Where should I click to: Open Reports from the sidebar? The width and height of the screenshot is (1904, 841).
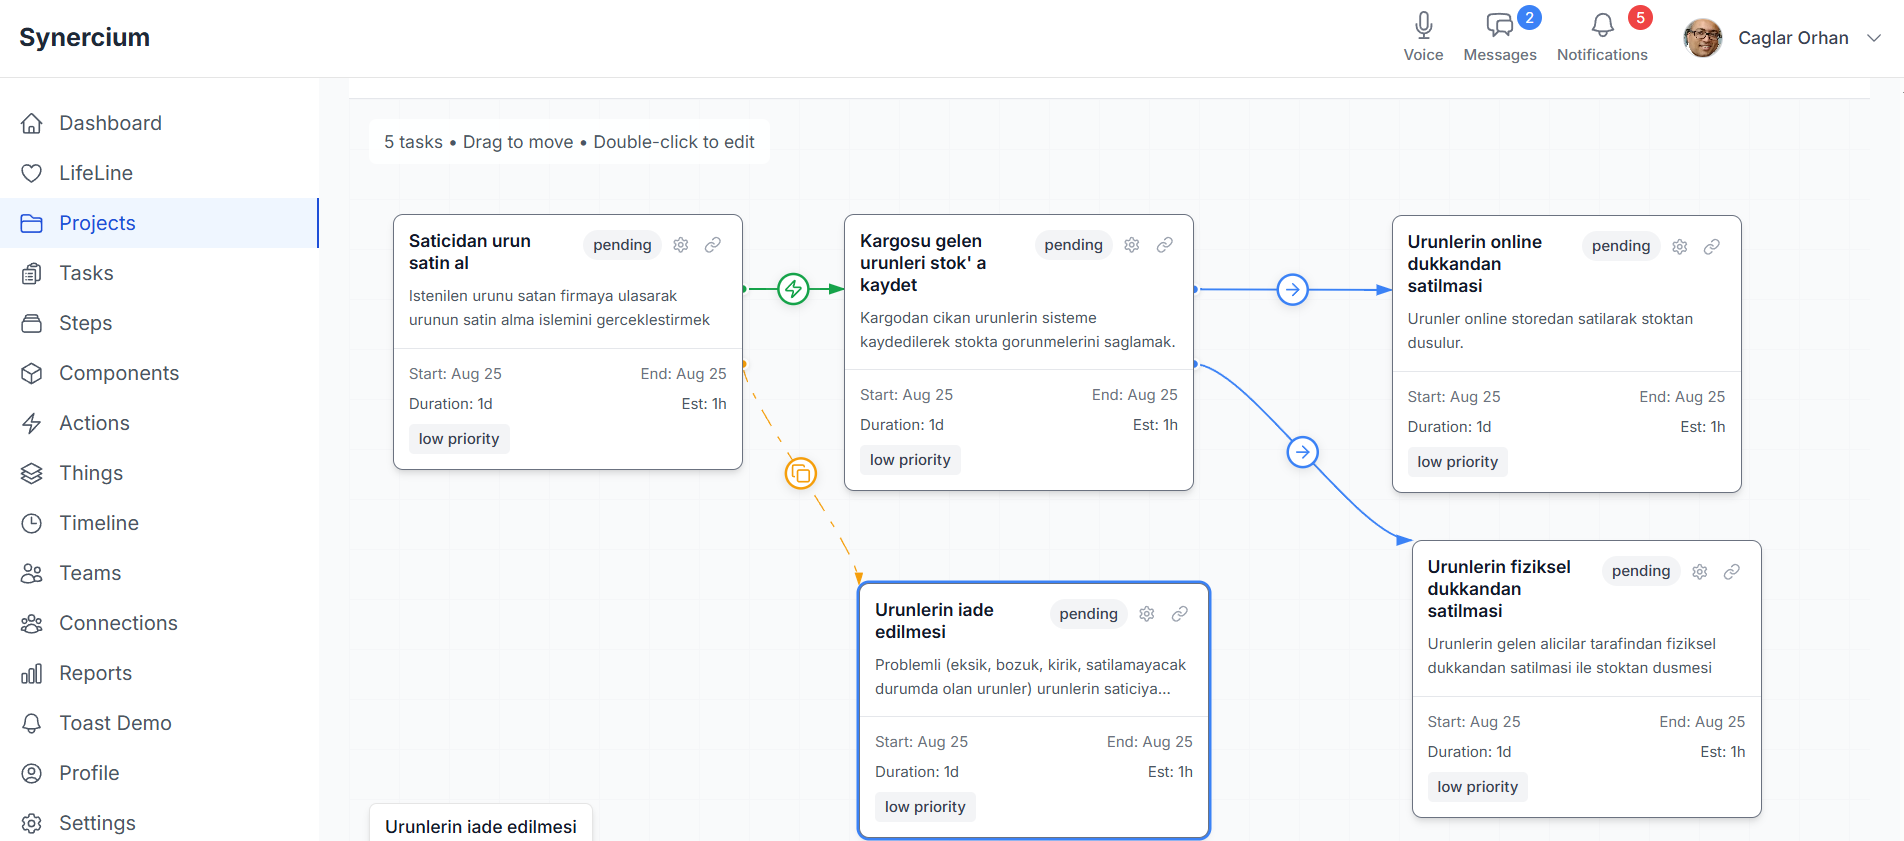(95, 673)
